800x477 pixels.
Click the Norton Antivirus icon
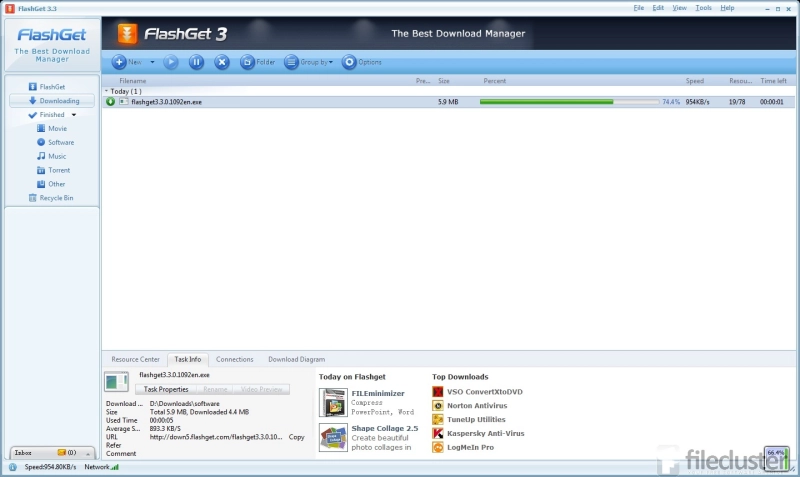(438, 406)
